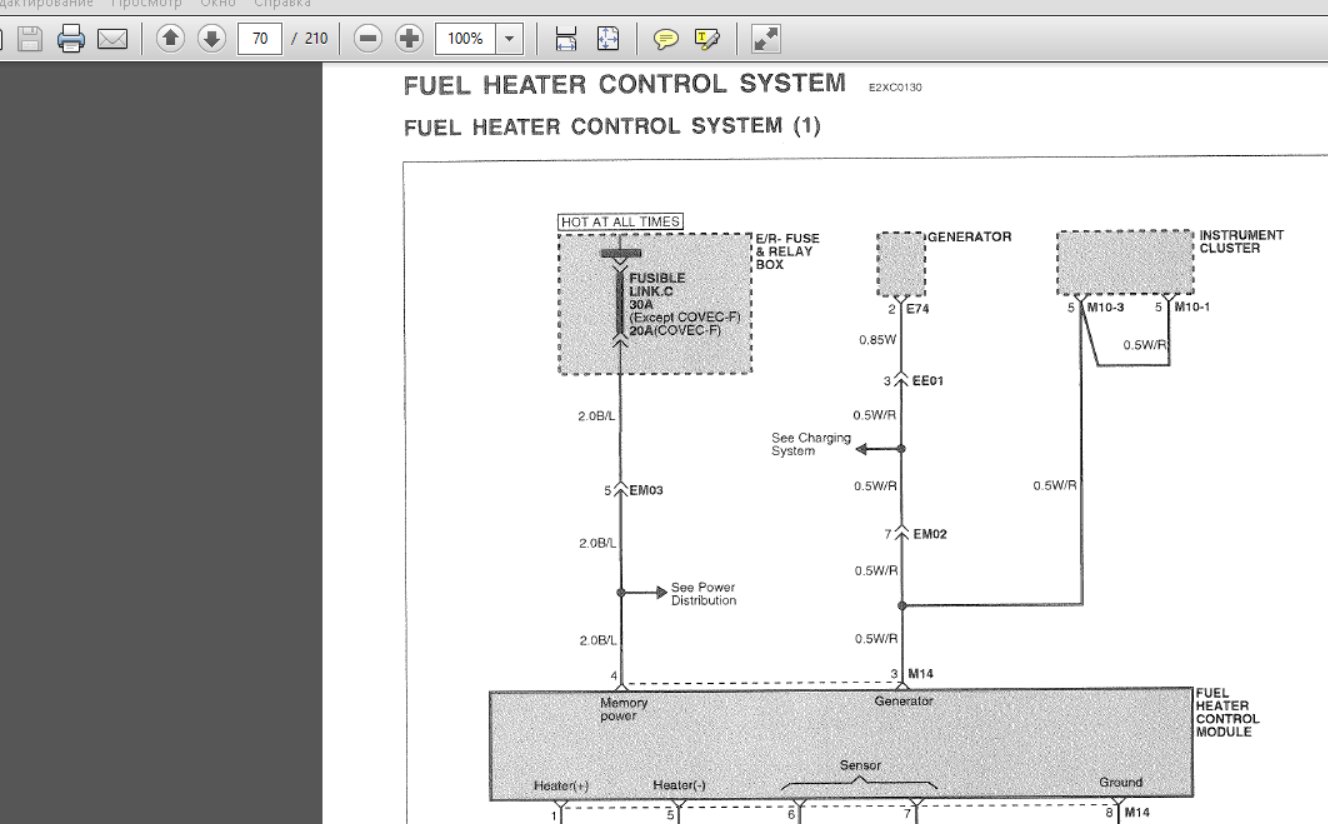Click the 'Ground' pin label
1328x824 pixels.
(x=1120, y=782)
